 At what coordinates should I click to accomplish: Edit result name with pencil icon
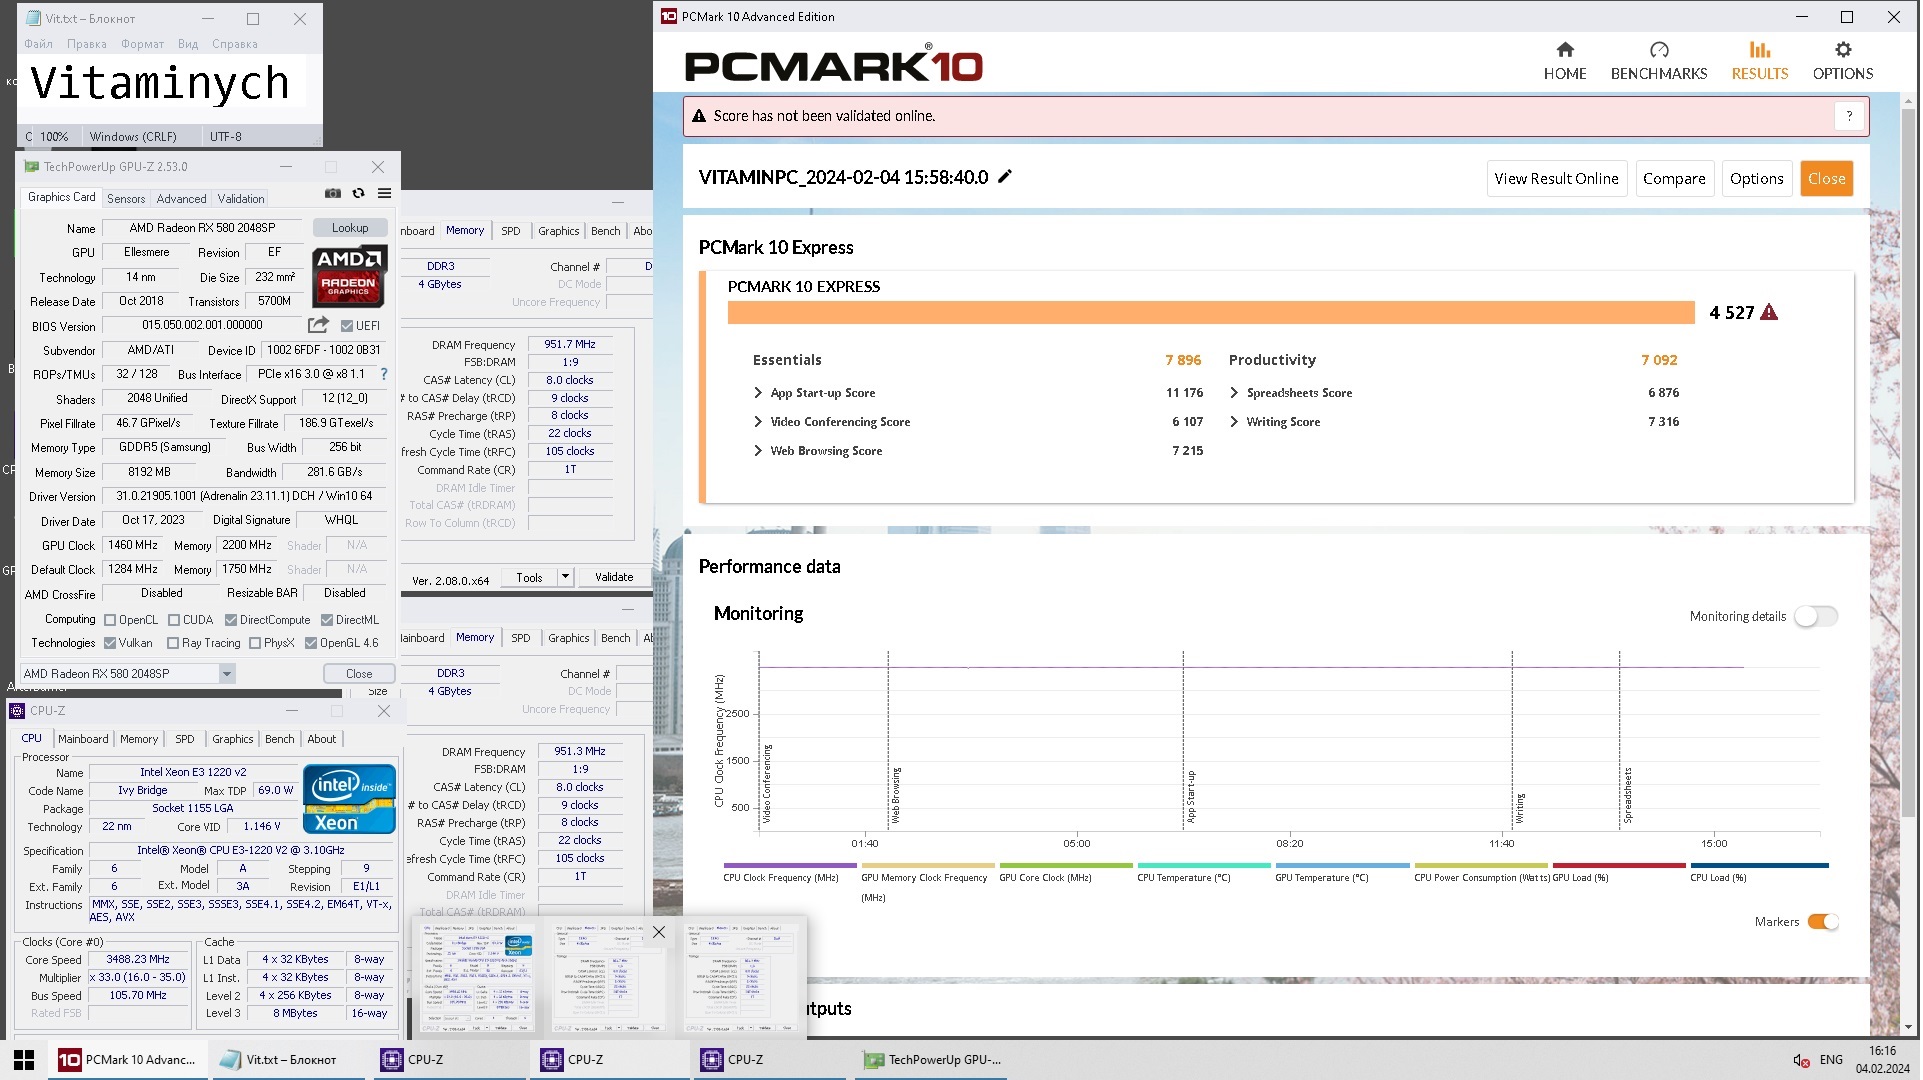click(x=1006, y=177)
